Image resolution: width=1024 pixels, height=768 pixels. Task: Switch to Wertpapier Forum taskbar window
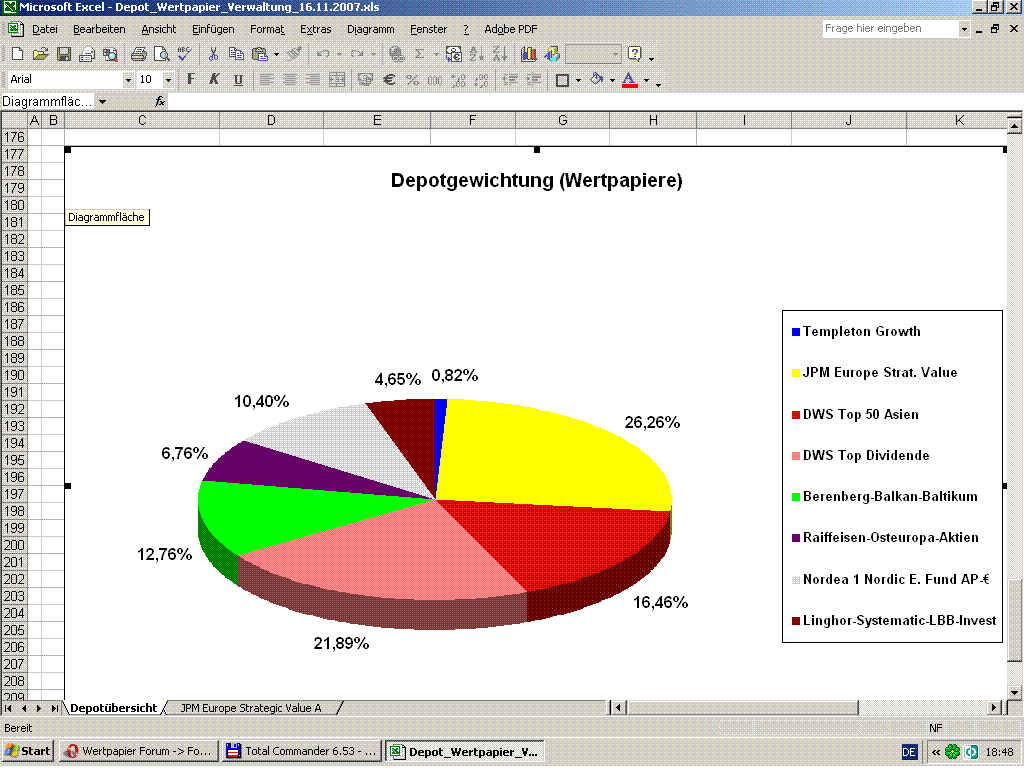[x=138, y=751]
